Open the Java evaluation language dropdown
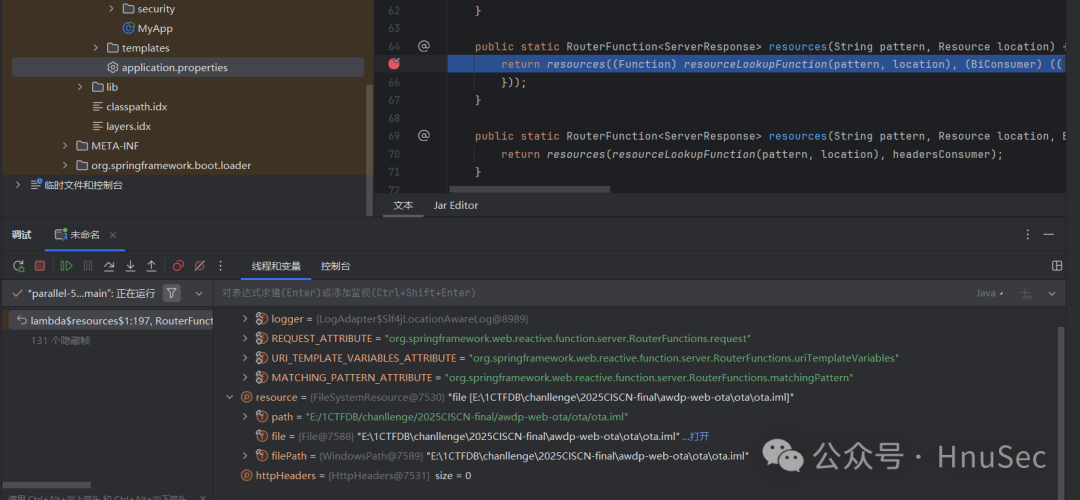 (990, 293)
